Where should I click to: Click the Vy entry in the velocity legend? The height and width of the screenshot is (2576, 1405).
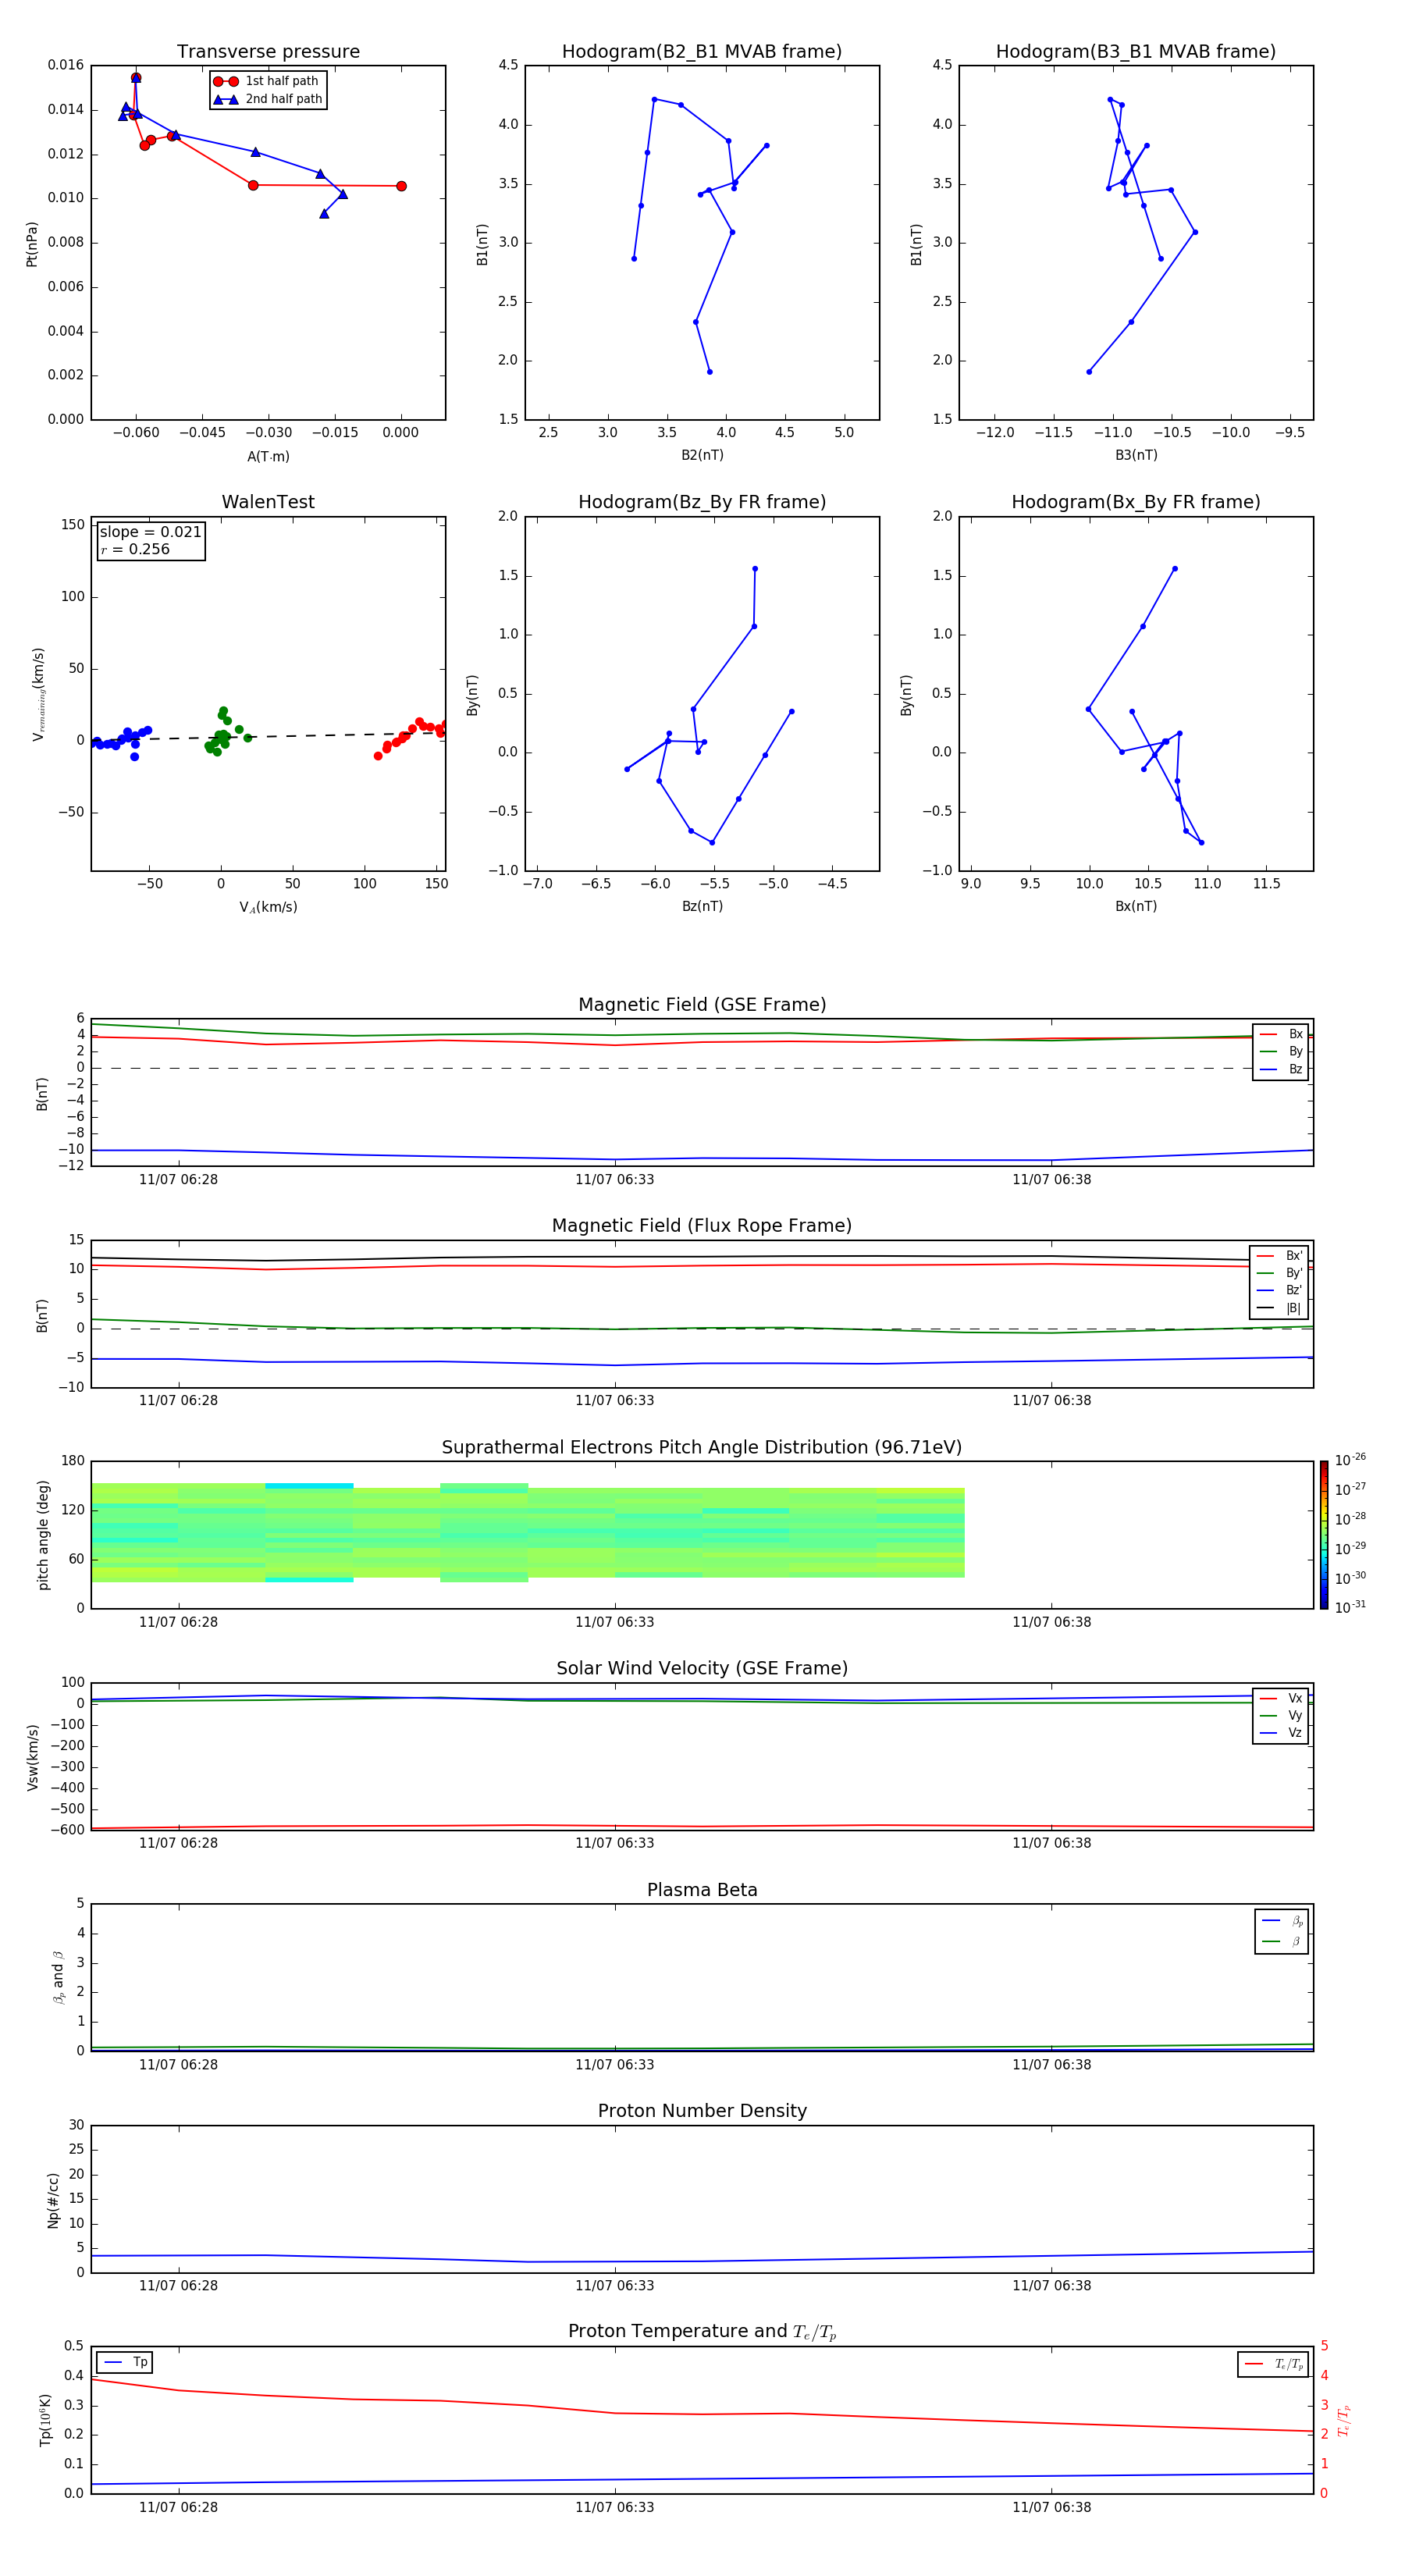coord(1282,1715)
